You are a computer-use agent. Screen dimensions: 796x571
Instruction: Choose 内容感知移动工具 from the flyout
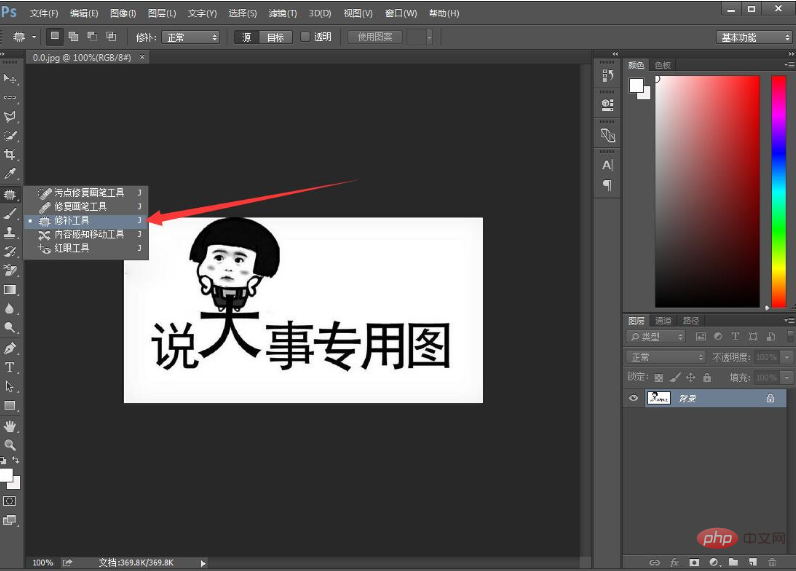(x=86, y=234)
